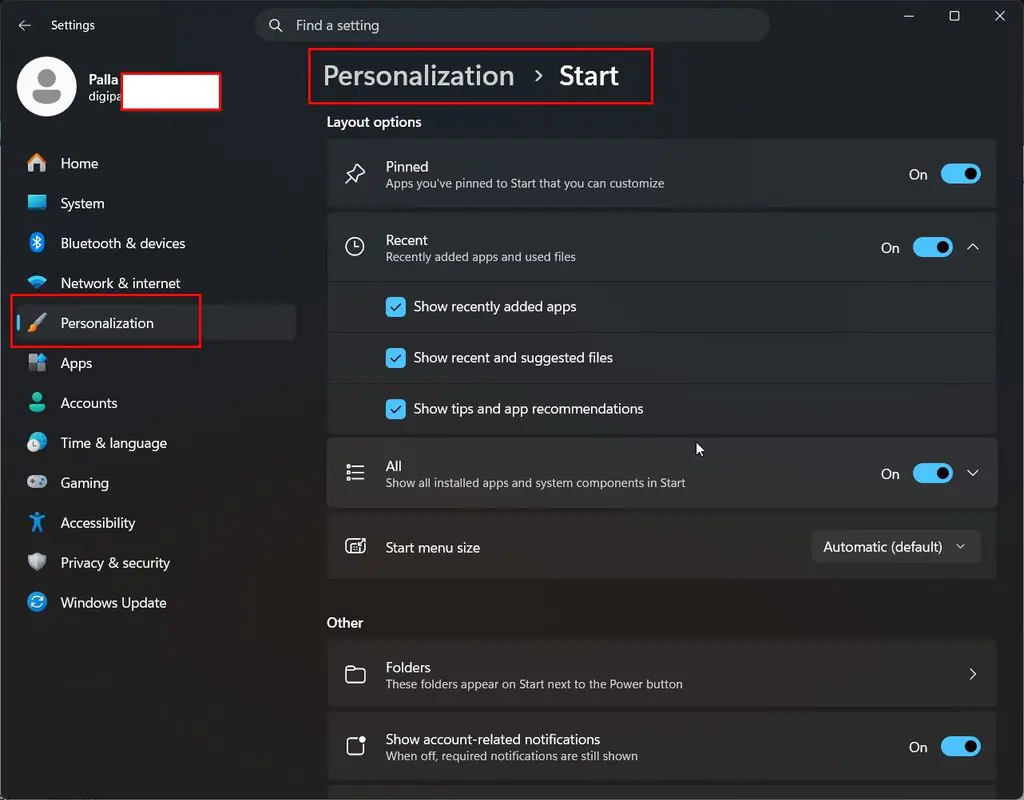Open Bluetooth & devices settings
This screenshot has height=800, width=1024.
click(x=155, y=243)
